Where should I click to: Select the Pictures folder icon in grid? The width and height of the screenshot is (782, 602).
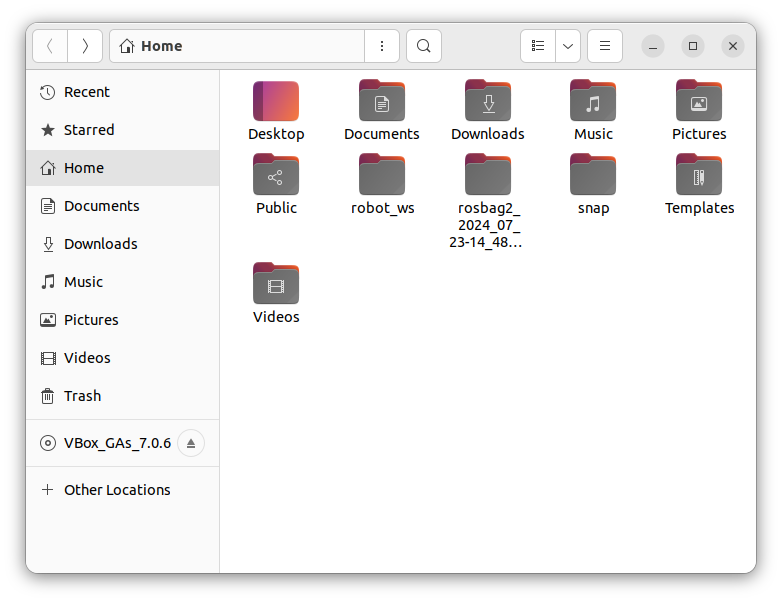(699, 101)
